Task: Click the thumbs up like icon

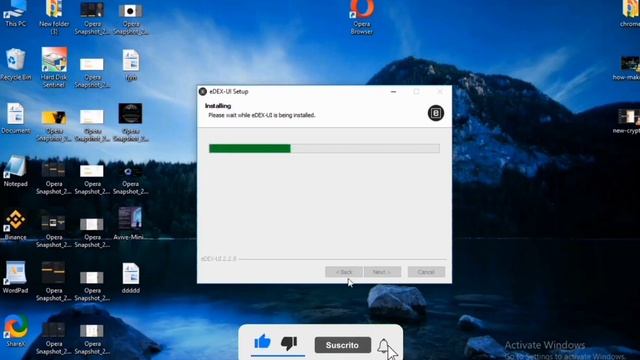Action: 262,342
